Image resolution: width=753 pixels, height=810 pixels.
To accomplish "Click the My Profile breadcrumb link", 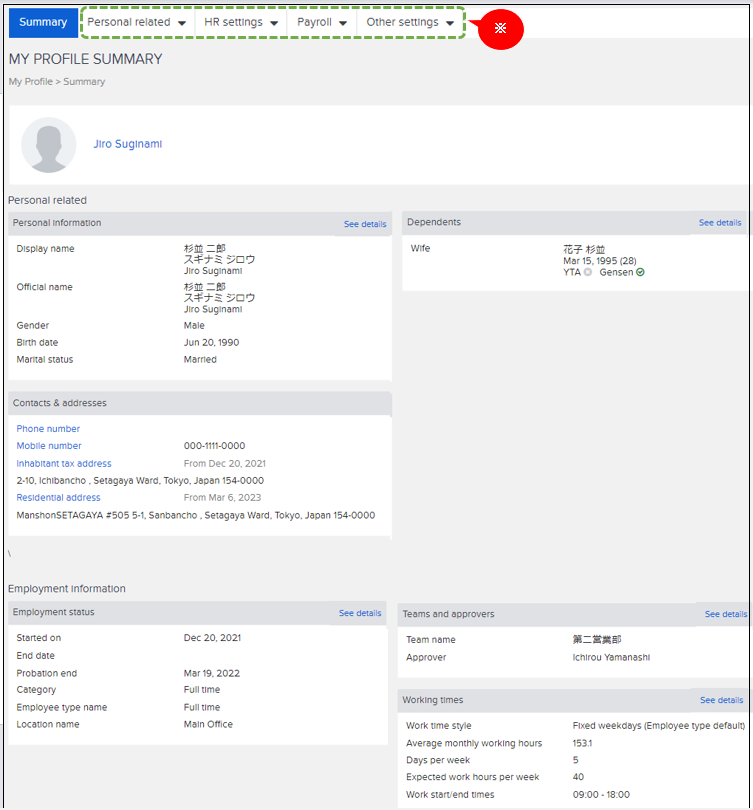I will (x=27, y=81).
